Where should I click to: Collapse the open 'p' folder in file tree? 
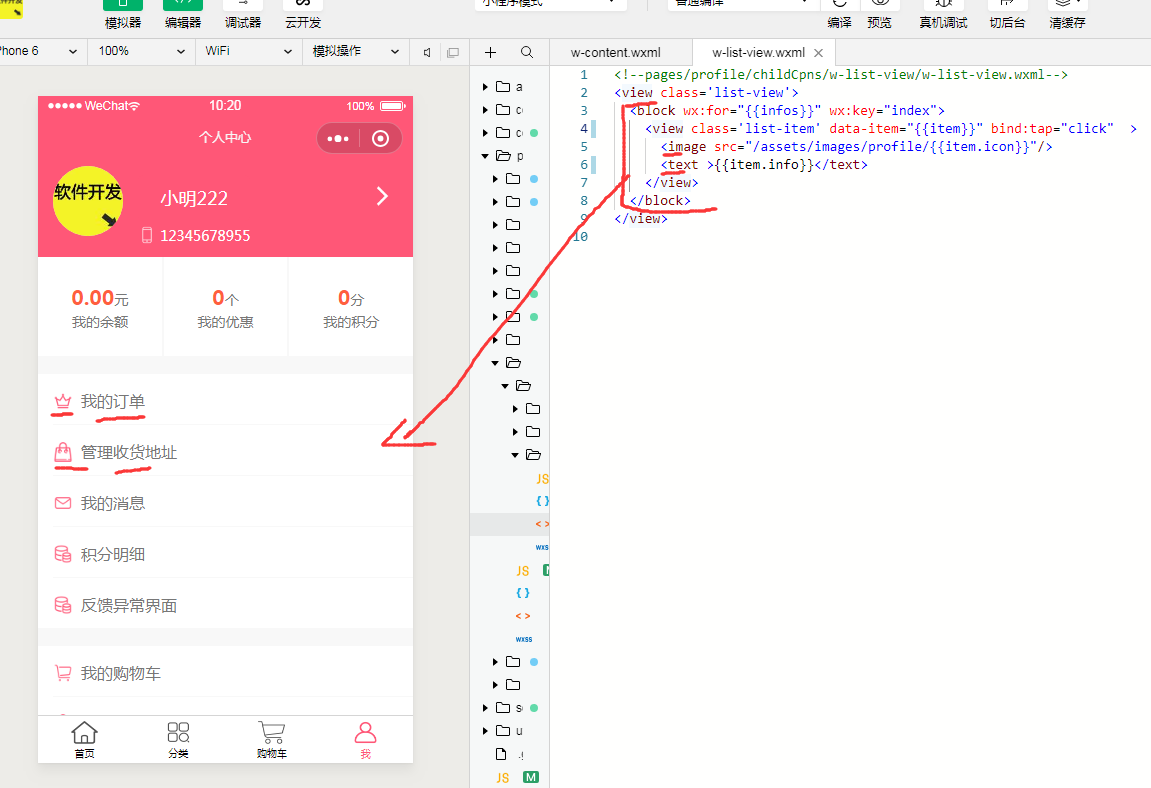click(x=484, y=156)
